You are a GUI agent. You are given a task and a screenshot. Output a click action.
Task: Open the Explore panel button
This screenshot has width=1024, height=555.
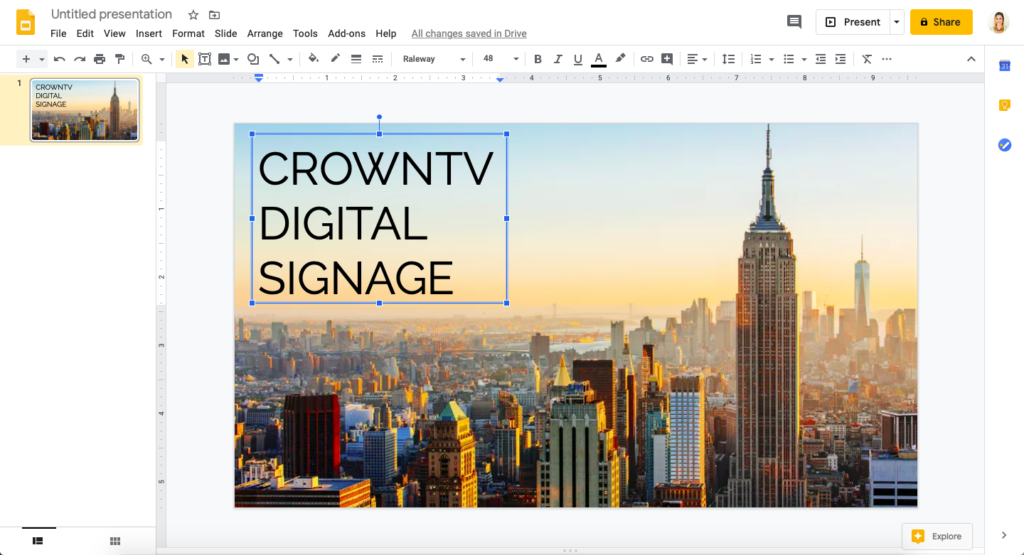click(937, 536)
